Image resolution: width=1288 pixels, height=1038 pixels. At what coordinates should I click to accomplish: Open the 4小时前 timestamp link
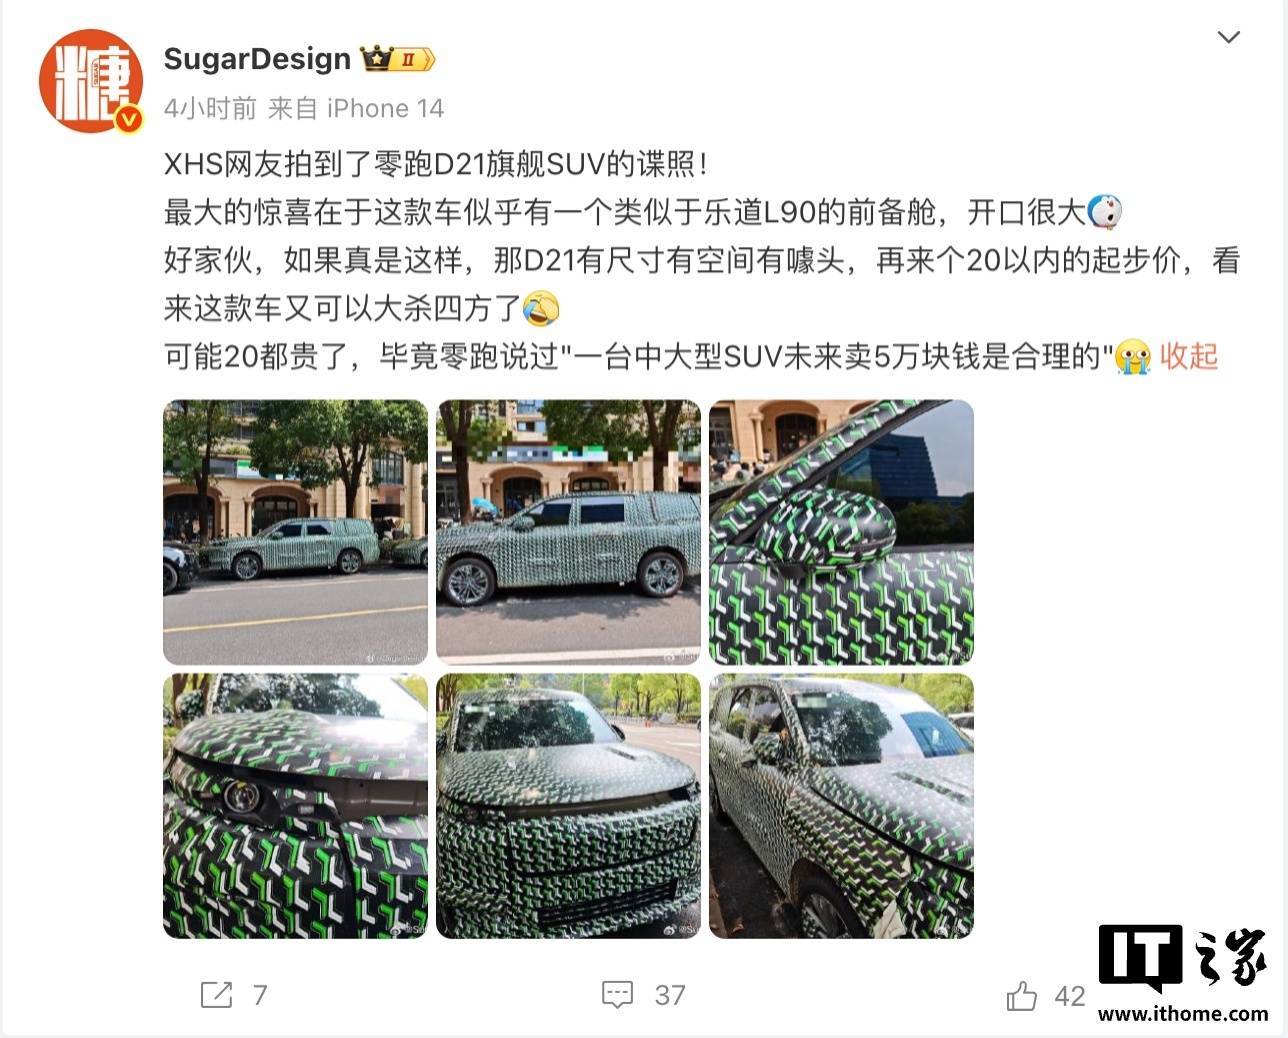[x=210, y=108]
